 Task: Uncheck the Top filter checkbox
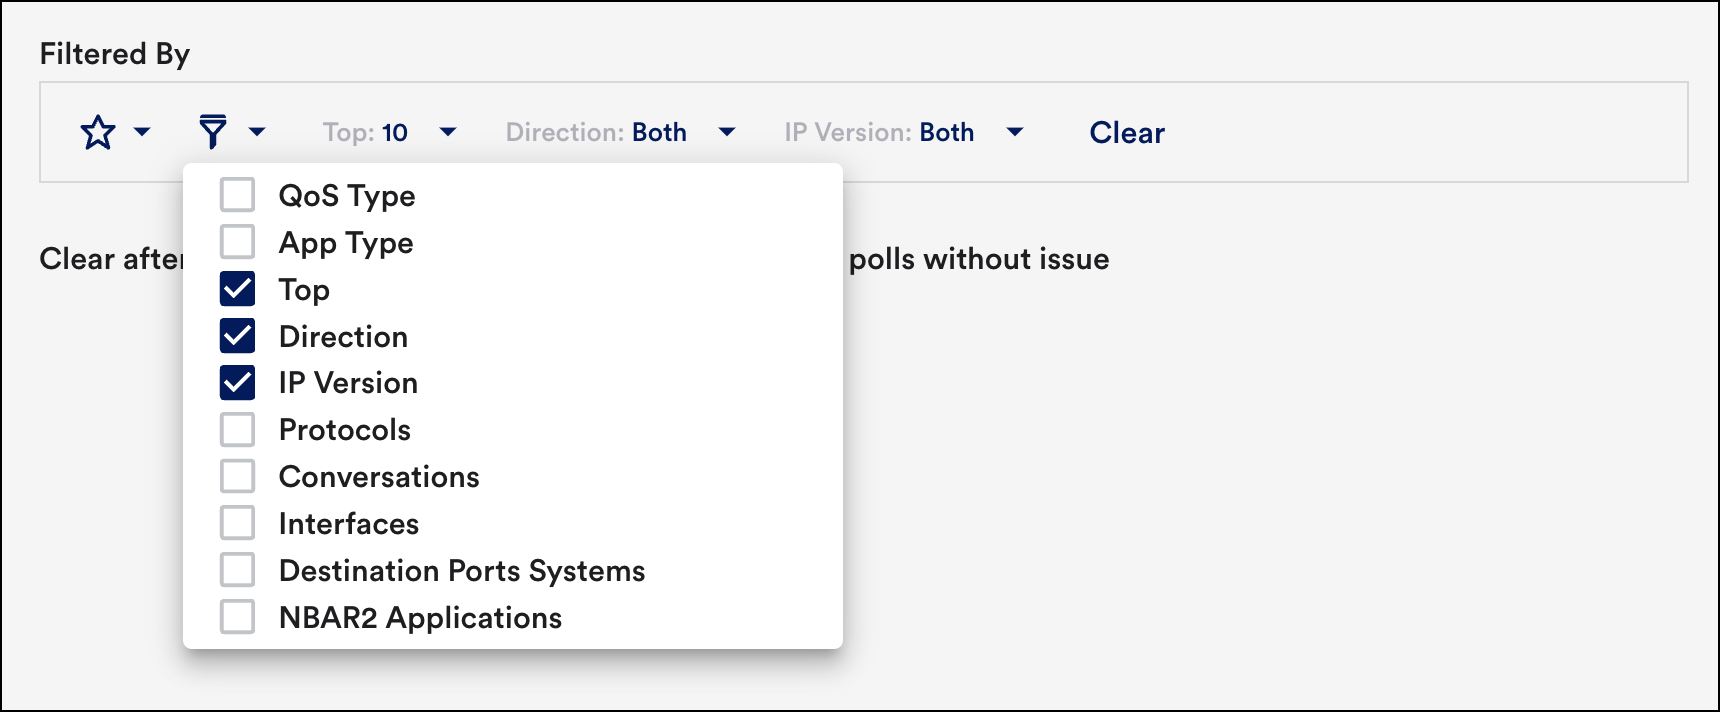point(238,289)
